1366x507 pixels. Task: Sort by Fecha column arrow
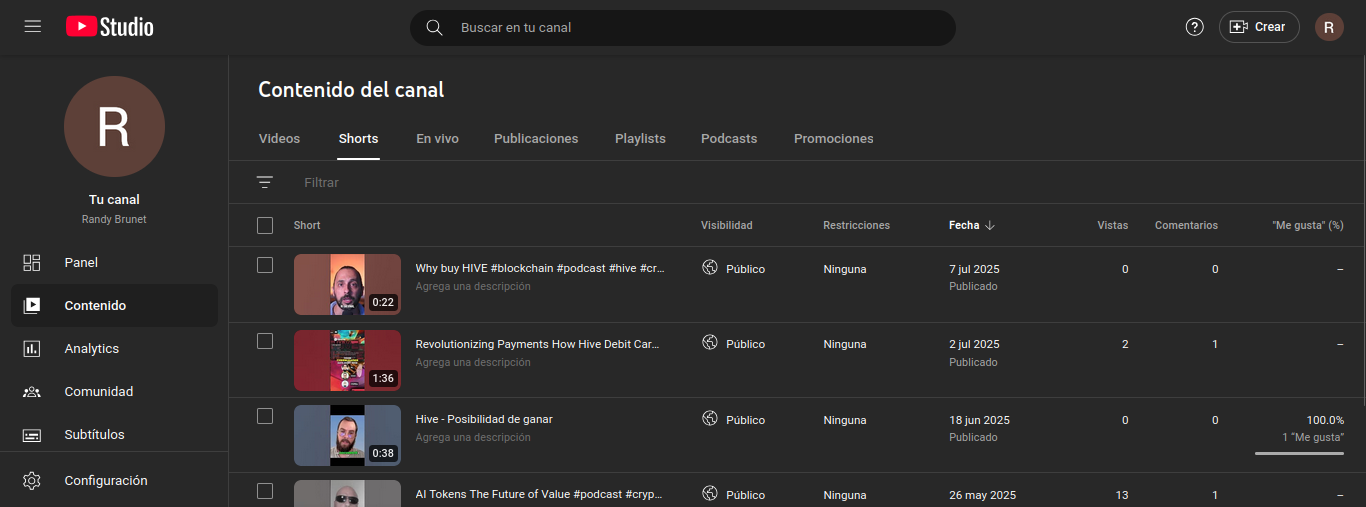990,225
